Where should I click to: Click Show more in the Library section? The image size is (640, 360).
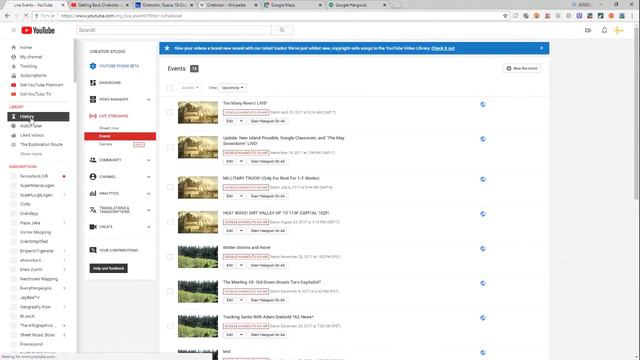(x=31, y=154)
